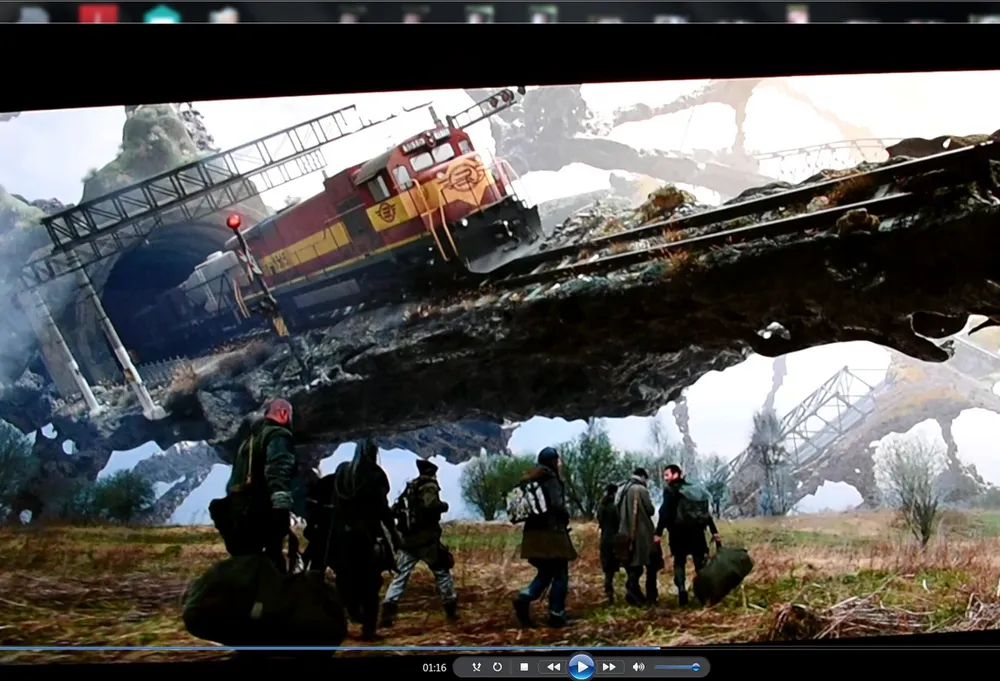
Task: Open the teal icon in the top bar
Action: coord(161,14)
